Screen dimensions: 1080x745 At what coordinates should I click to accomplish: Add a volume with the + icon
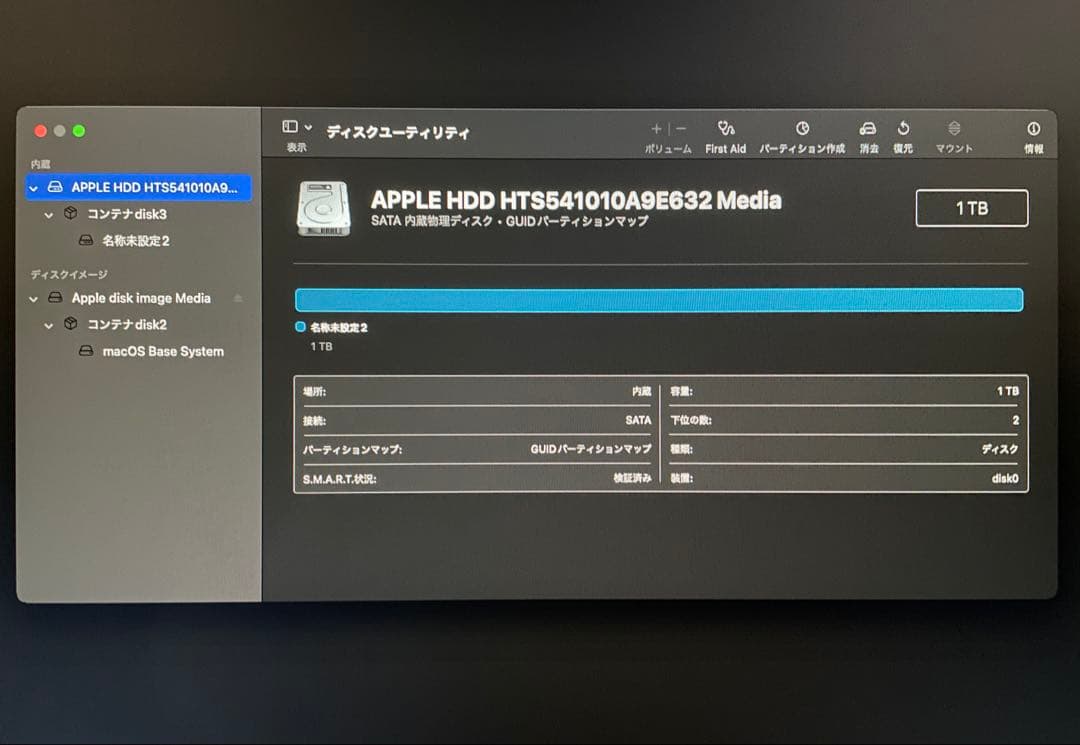656,128
